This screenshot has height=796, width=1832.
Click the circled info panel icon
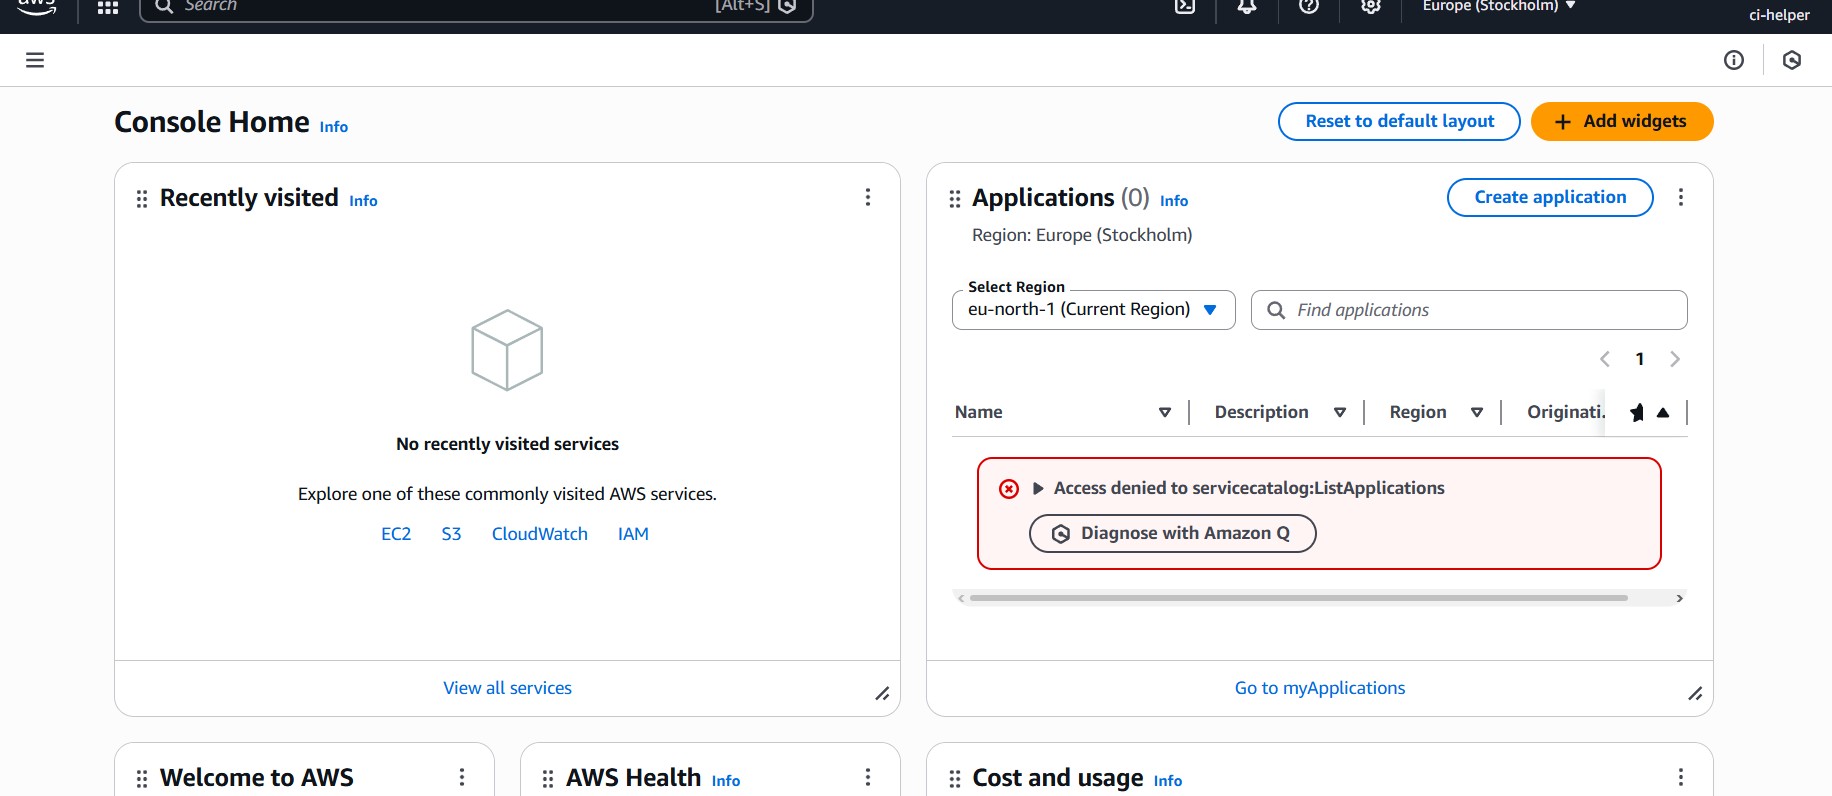point(1734,60)
